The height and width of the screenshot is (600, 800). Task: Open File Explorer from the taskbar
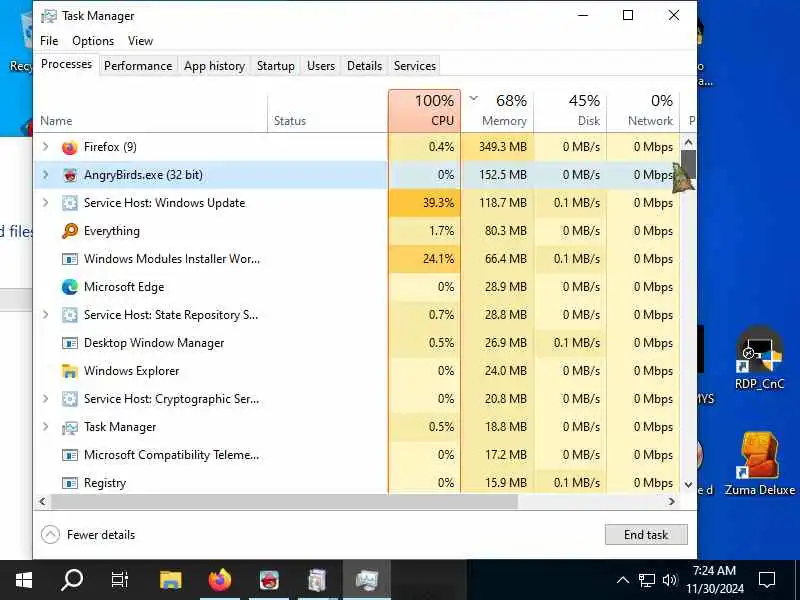(x=170, y=580)
